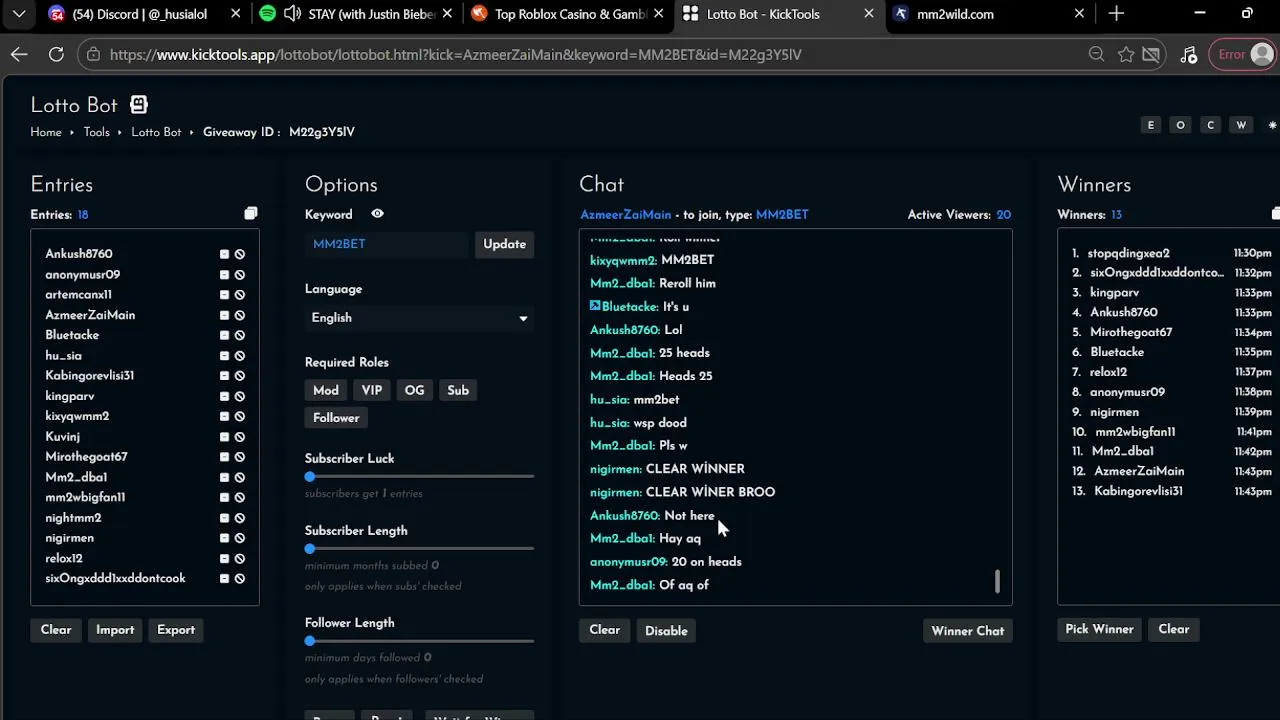Block nigirmen using the ban icon
1280x720 pixels.
[x=240, y=538]
